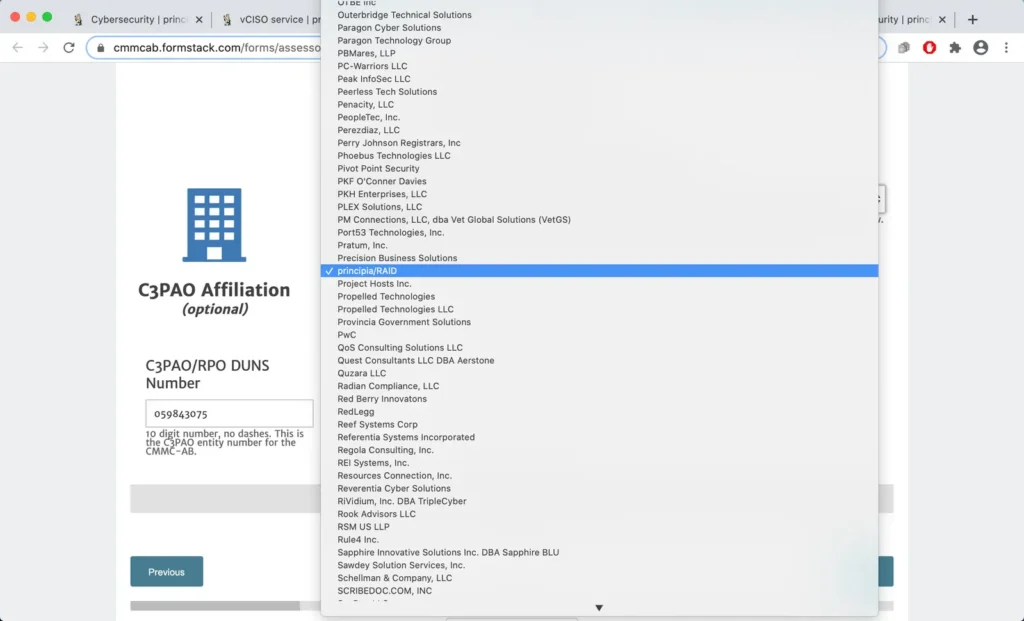Image resolution: width=1024 pixels, height=621 pixels.
Task: Pick Pratum, Inc. from list
Action: click(599, 246)
